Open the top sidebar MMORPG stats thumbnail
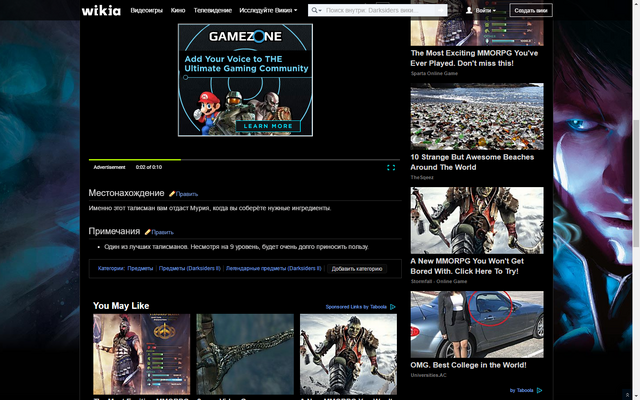640x400 pixels. (x=477, y=23)
